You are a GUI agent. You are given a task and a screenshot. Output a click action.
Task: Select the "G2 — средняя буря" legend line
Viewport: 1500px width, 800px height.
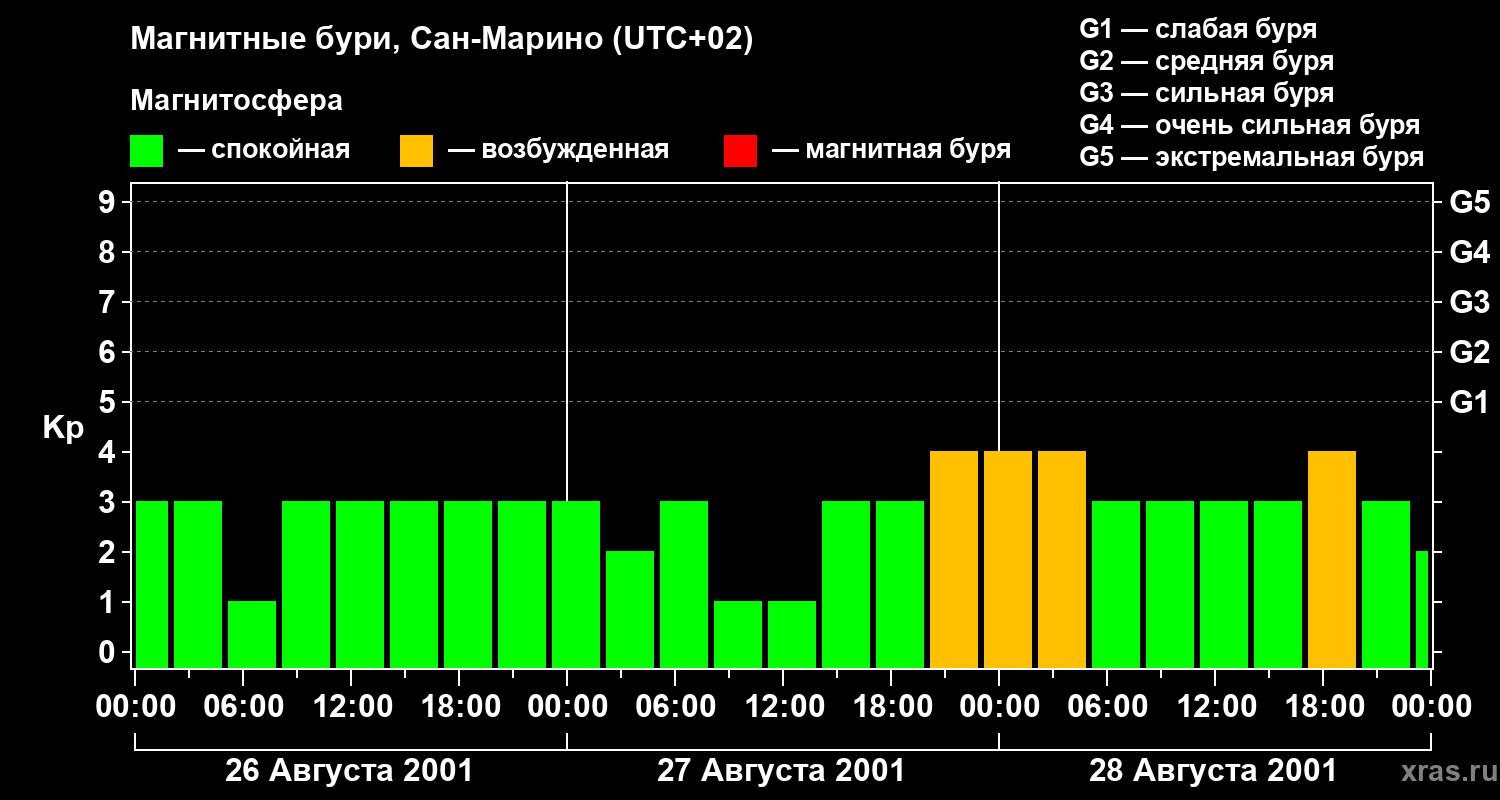[1207, 61]
